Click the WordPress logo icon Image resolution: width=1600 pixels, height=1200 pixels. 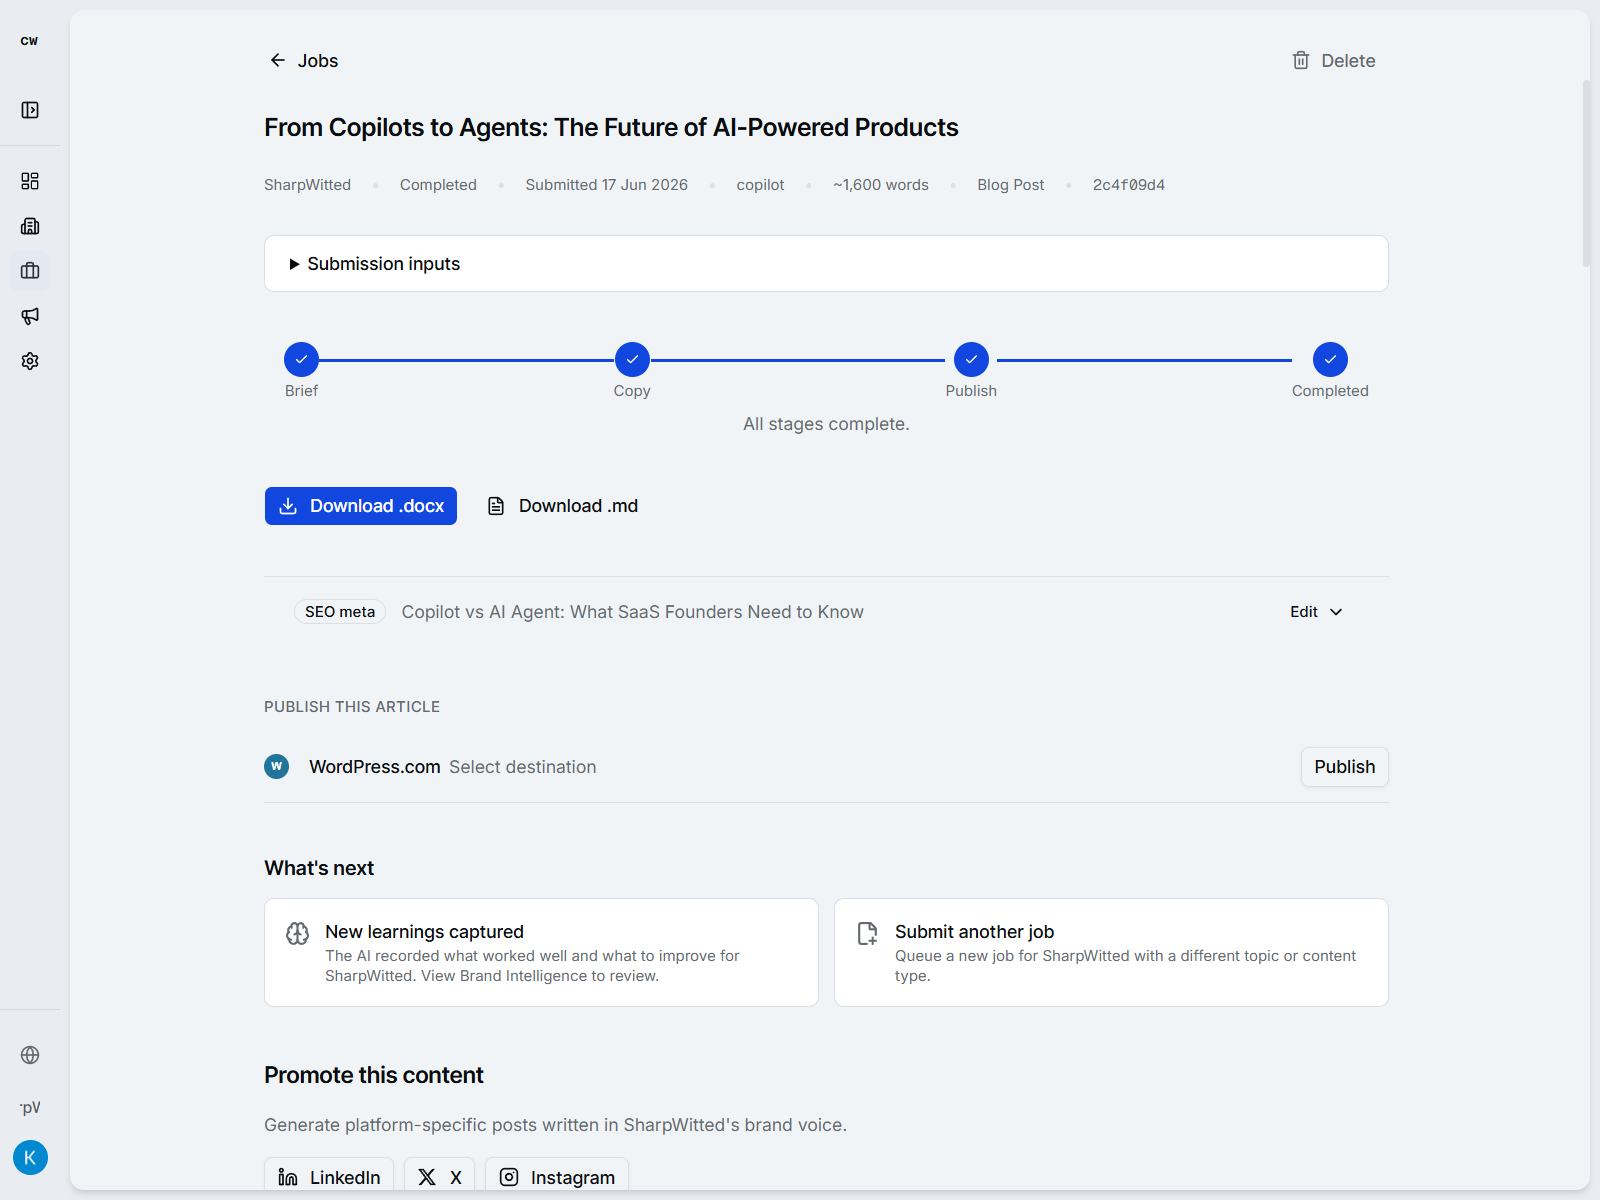(x=277, y=766)
